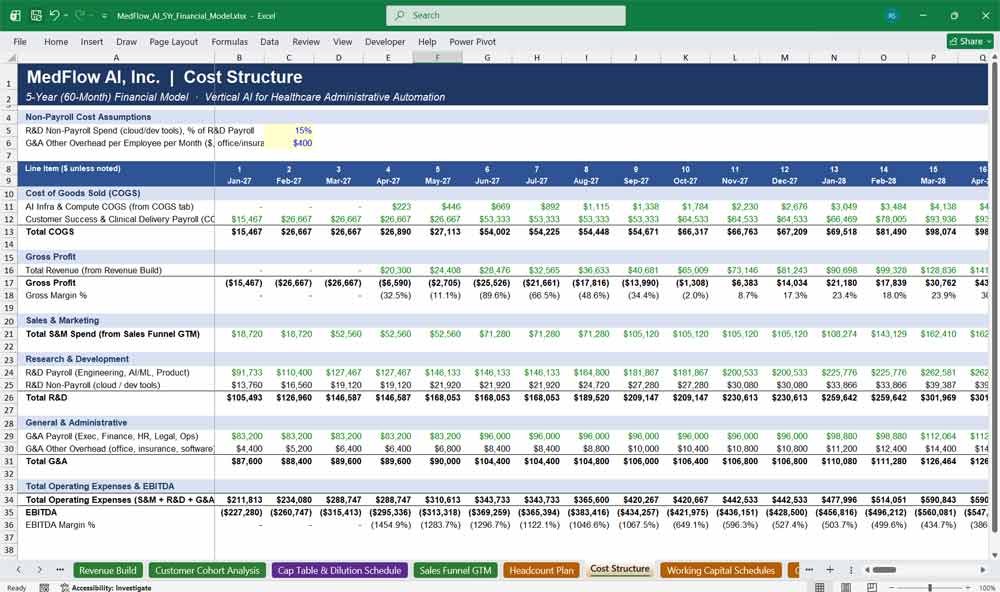Select the Cost Structure sheet tab

[620, 569]
